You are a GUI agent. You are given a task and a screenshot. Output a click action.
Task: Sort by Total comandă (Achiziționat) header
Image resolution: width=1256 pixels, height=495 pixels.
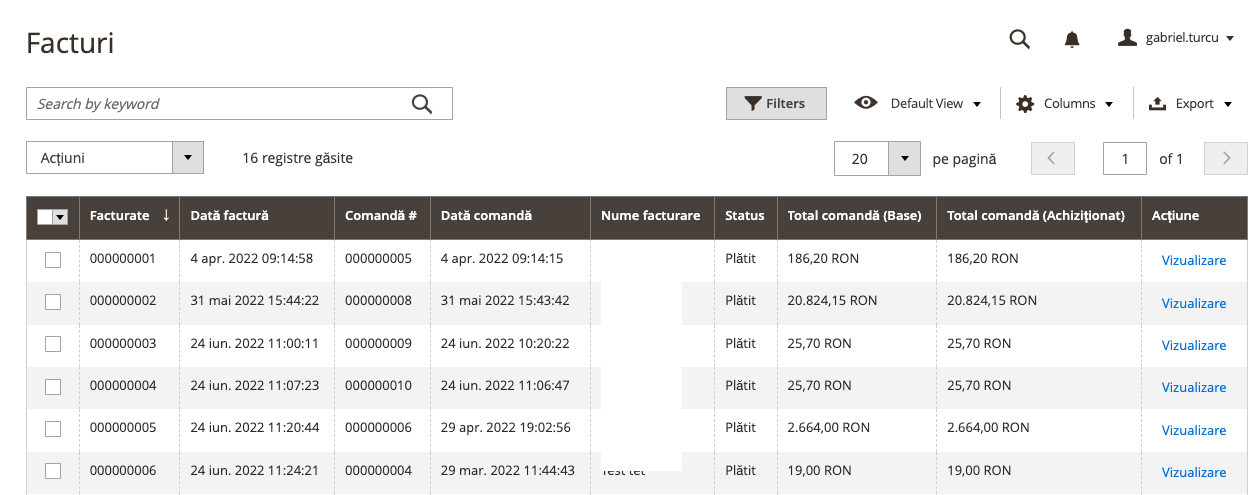(x=1038, y=216)
